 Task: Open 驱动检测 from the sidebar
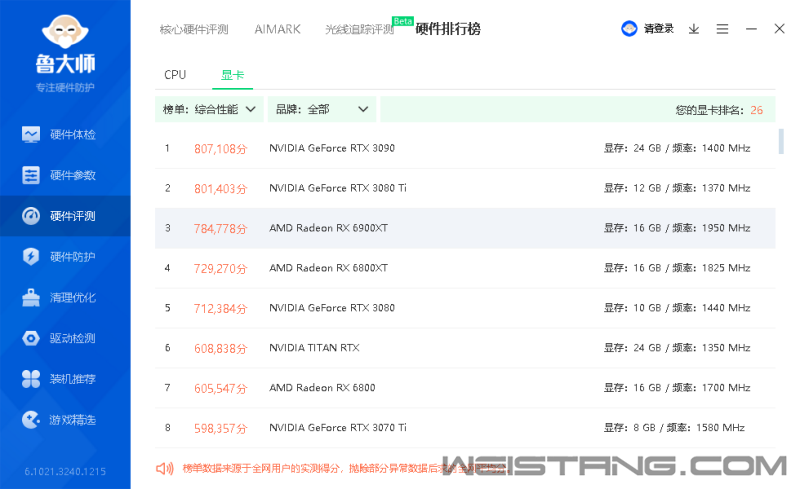(65, 338)
